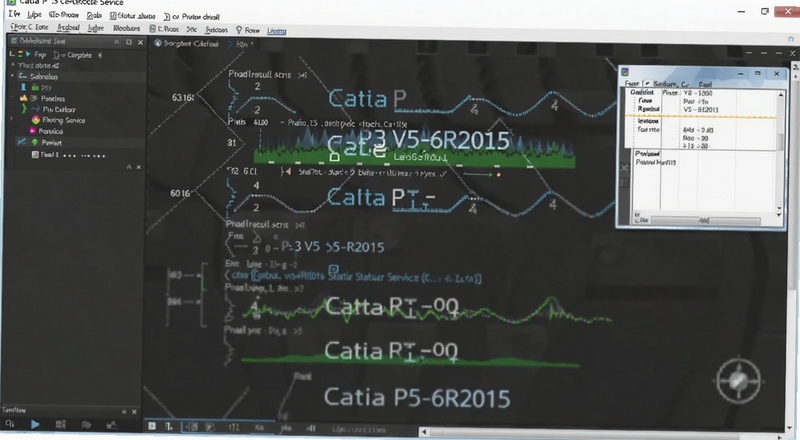Viewport: 800px width, 440px height.
Task: Toggle the framed icon pair in bottom viewport bar
Action: click(x=199, y=427)
